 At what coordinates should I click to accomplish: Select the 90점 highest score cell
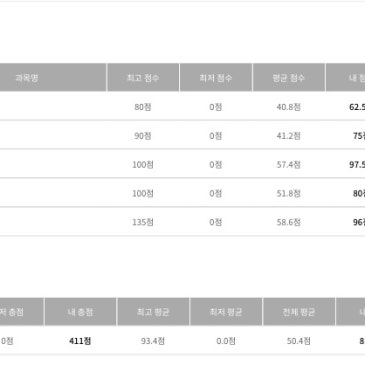[143, 136]
